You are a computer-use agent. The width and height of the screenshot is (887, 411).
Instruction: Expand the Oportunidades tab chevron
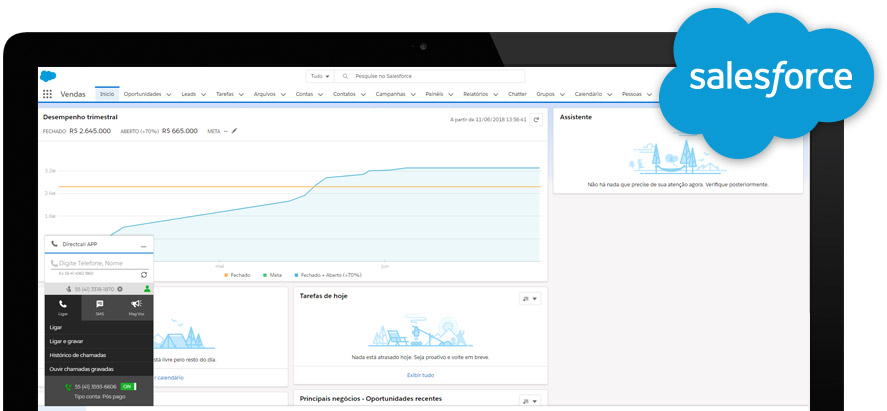pyautogui.click(x=169, y=94)
